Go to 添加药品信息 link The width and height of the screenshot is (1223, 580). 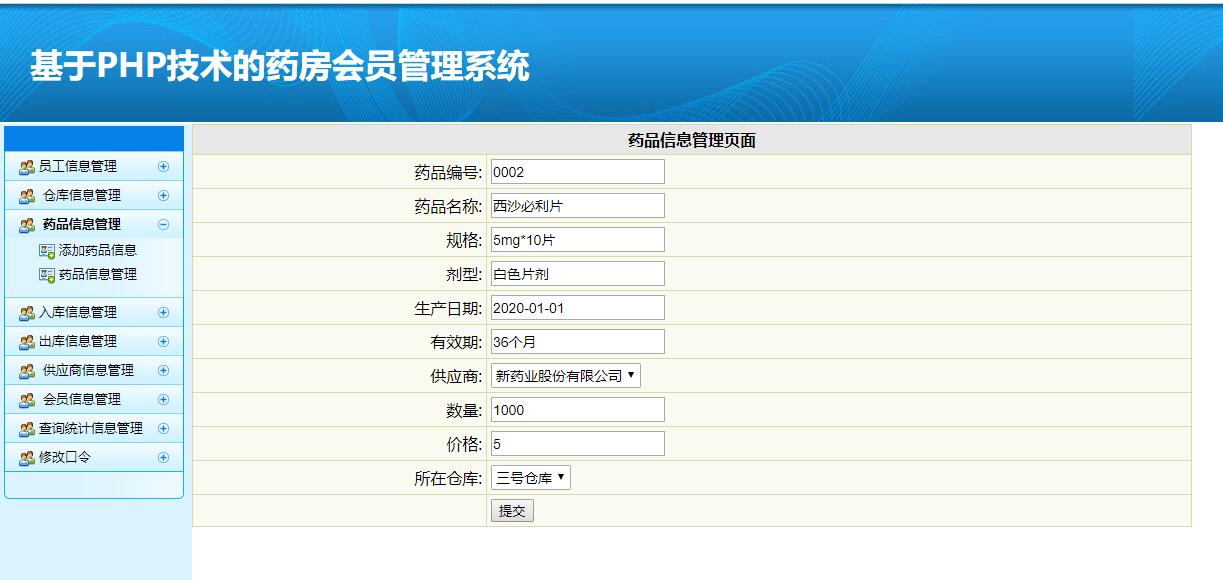pyautogui.click(x=98, y=251)
